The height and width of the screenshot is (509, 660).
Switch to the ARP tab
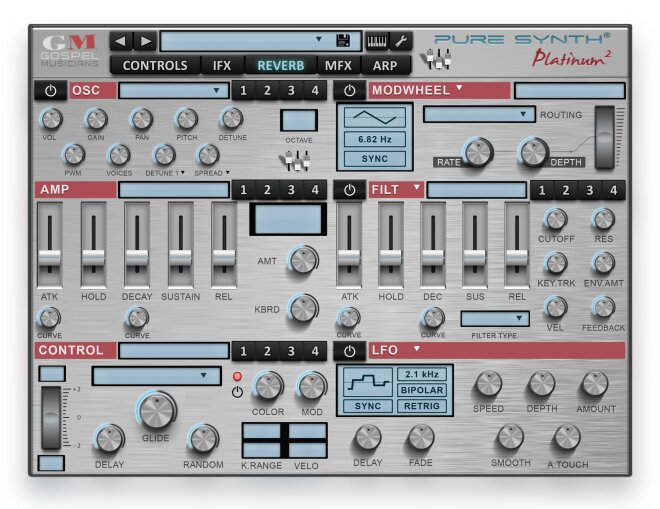click(385, 66)
